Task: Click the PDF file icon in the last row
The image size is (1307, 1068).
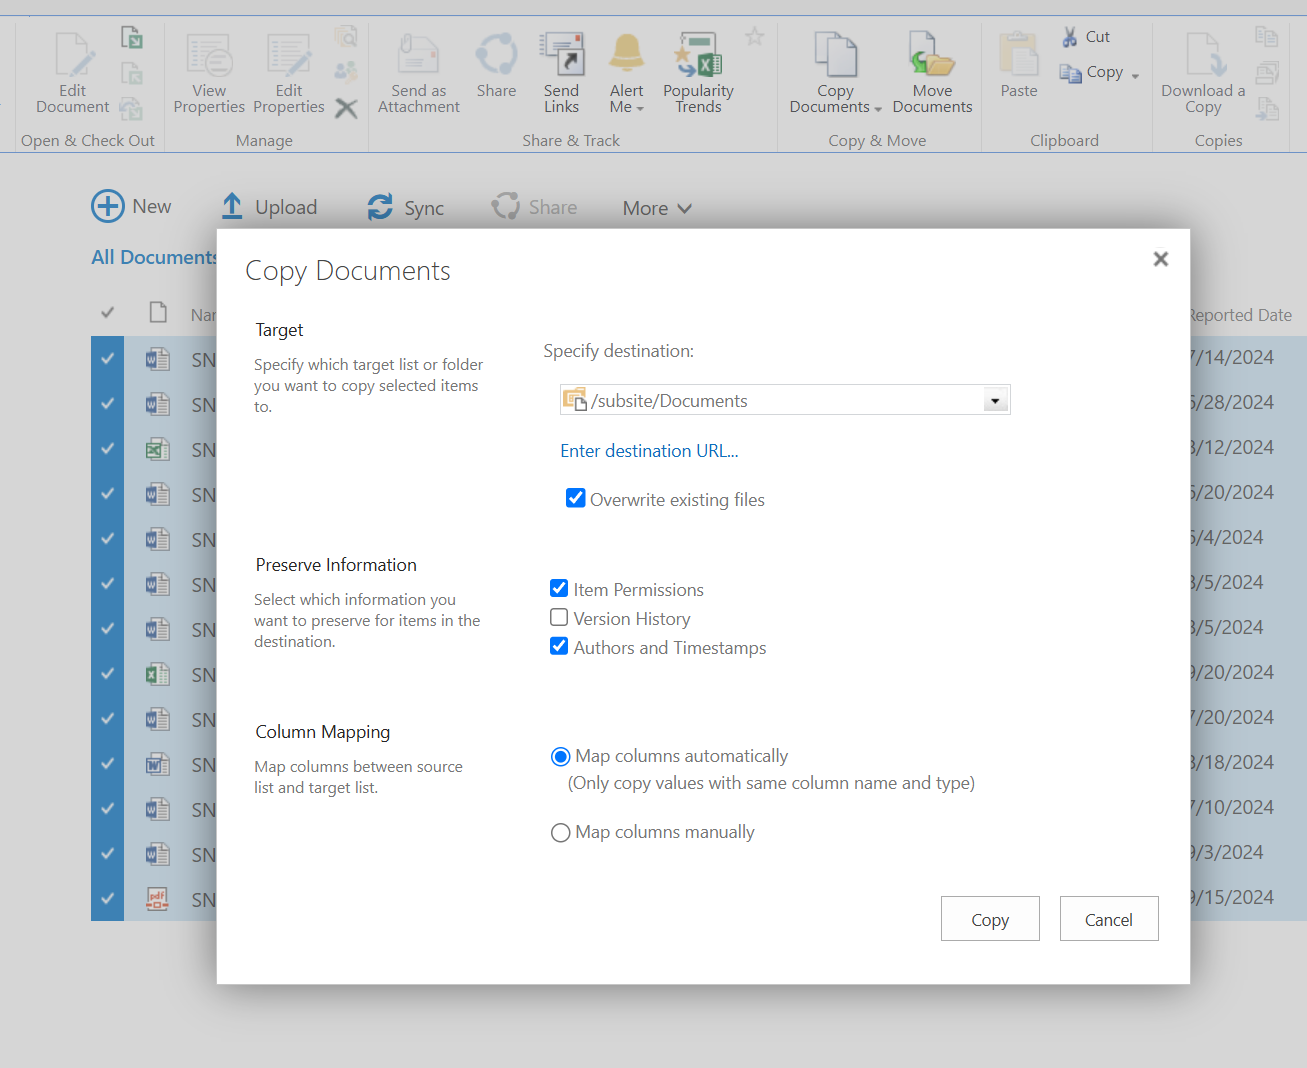Action: 158,898
